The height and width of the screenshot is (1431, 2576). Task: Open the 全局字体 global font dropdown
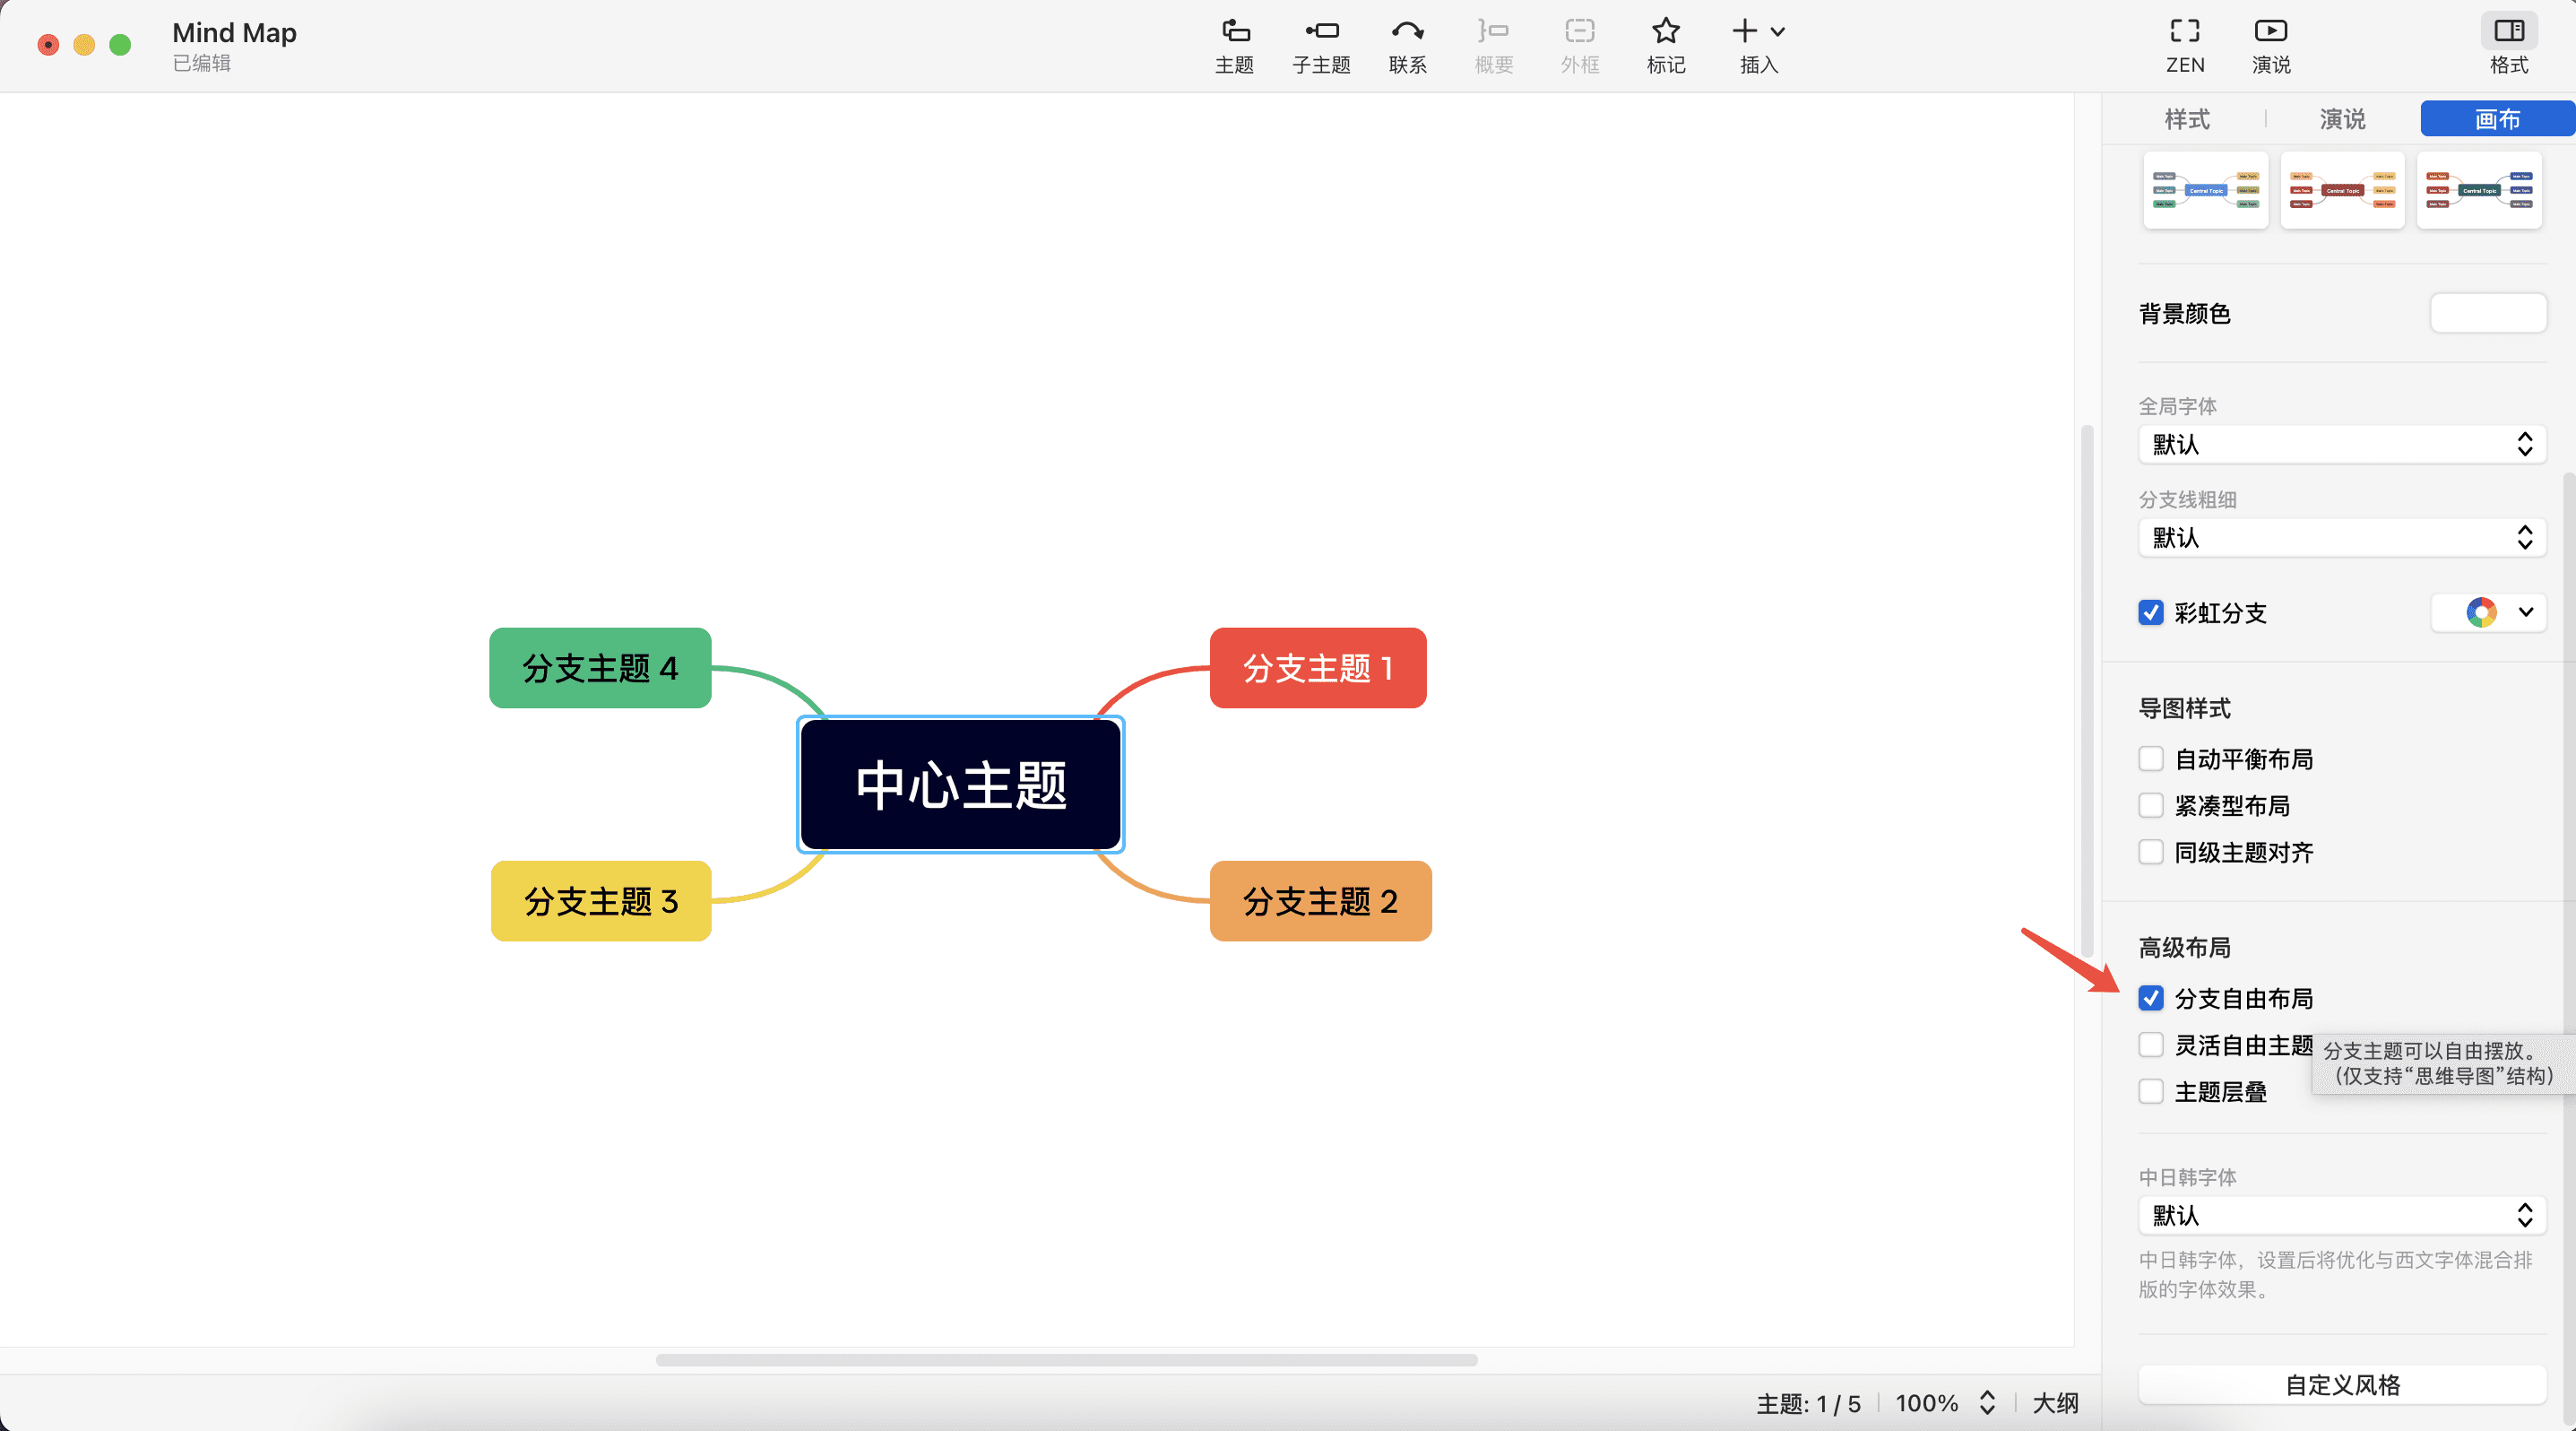pos(2341,444)
